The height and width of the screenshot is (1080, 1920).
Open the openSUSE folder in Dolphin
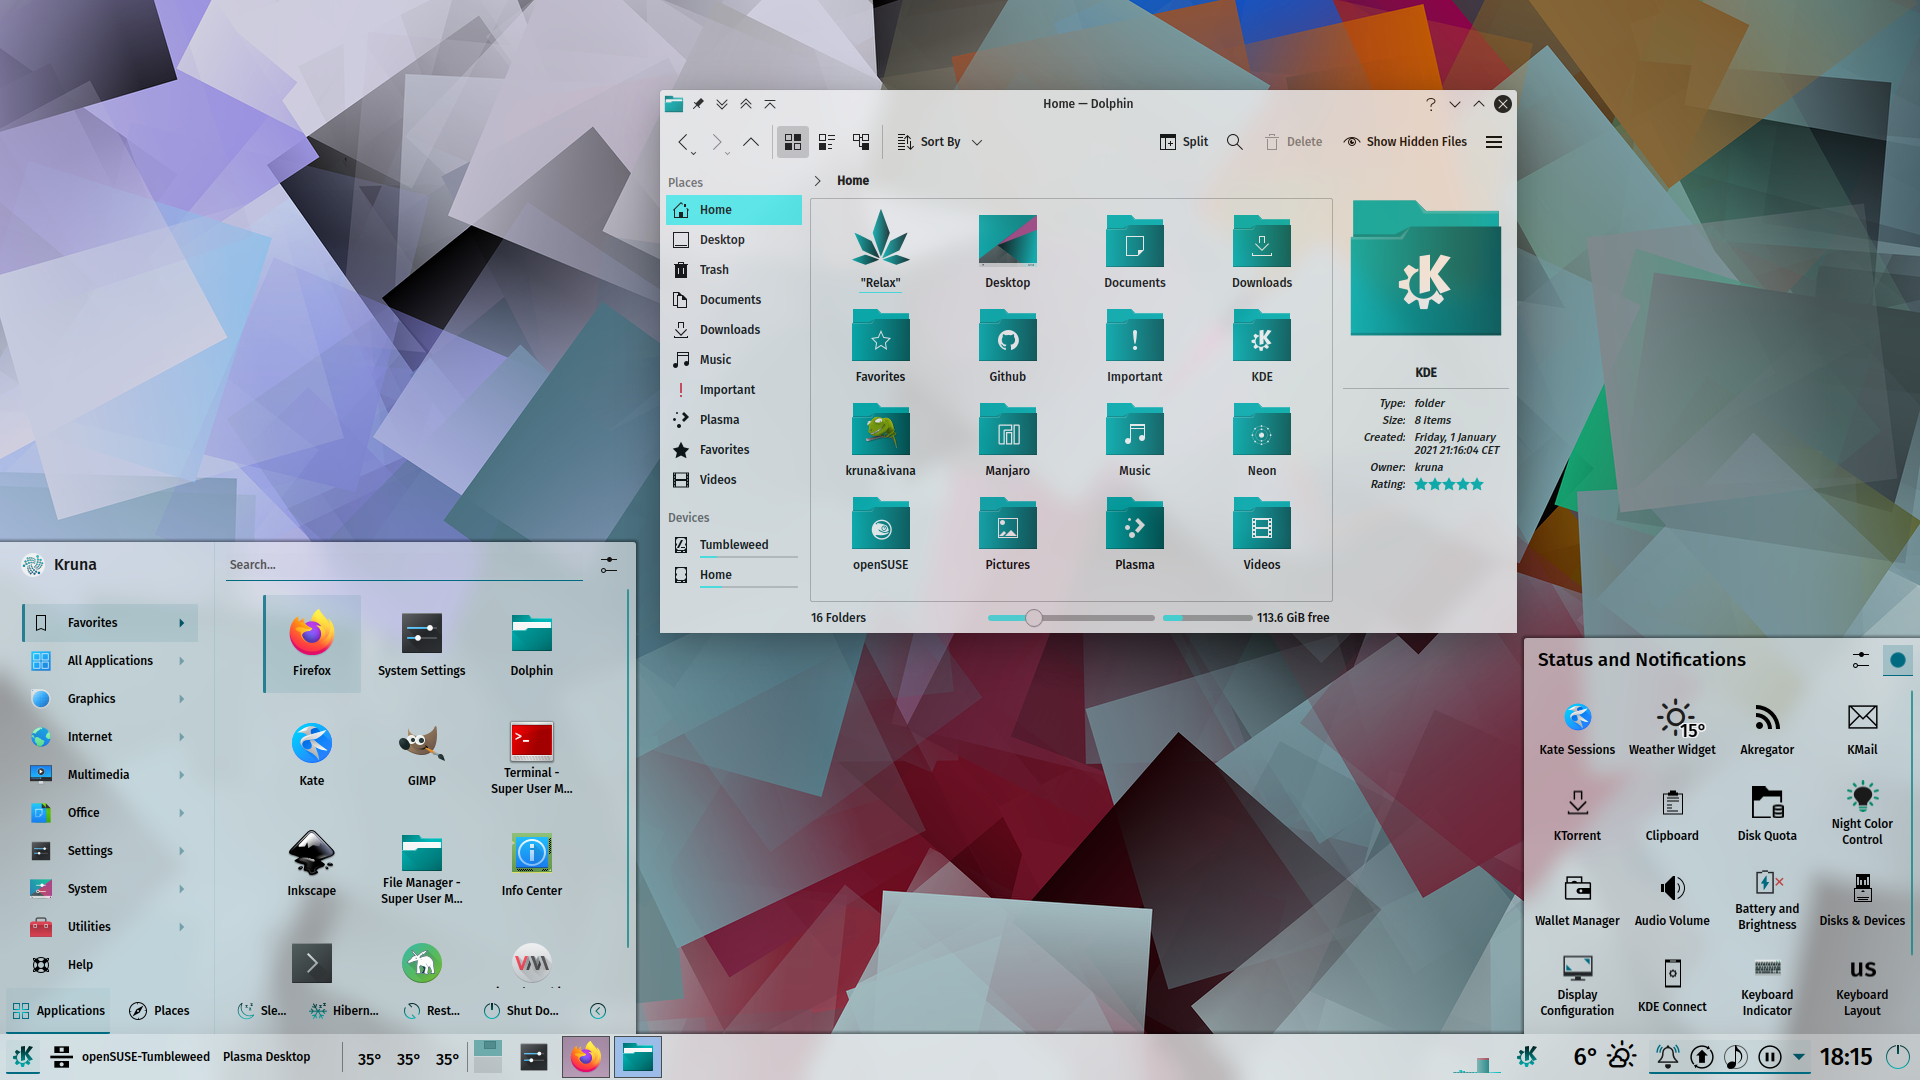[880, 534]
